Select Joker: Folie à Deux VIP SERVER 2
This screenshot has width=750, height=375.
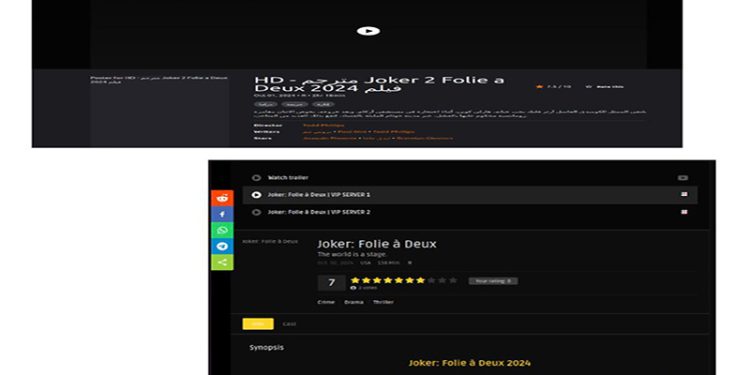(x=470, y=212)
